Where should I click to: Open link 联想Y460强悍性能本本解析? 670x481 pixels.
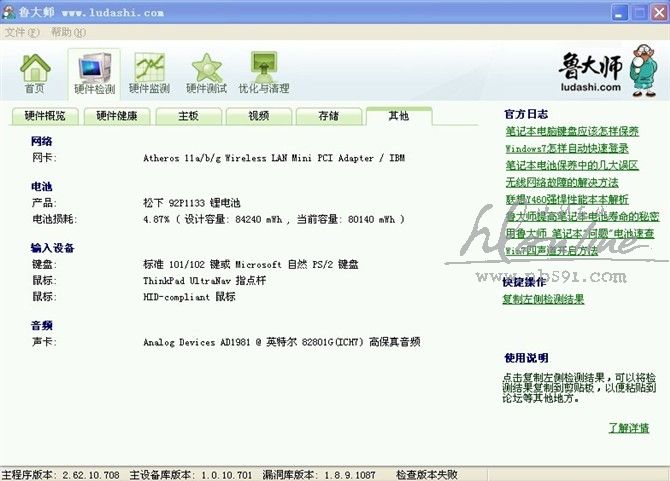click(x=567, y=199)
